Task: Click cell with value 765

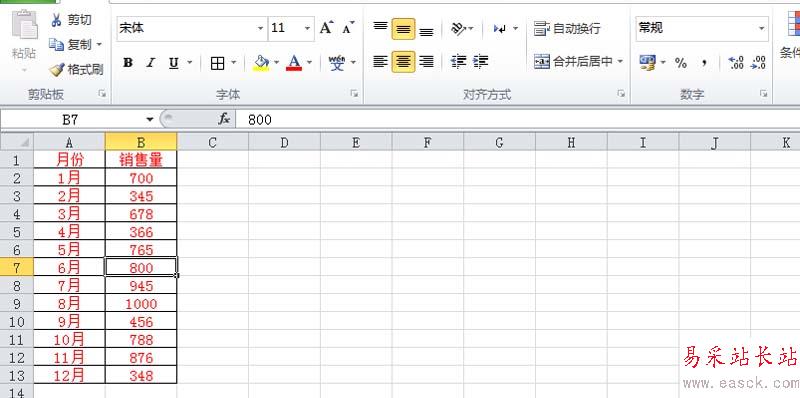Action: [x=141, y=250]
